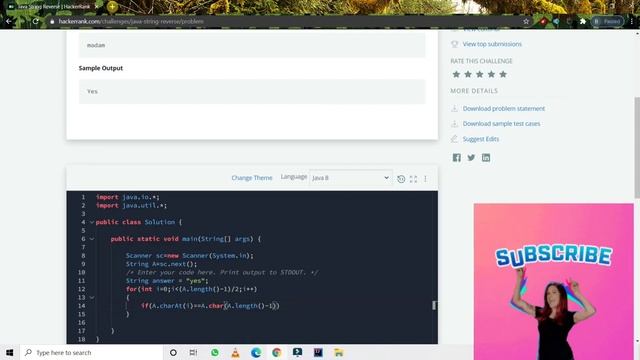Open the Suggest Edits link

(481, 139)
